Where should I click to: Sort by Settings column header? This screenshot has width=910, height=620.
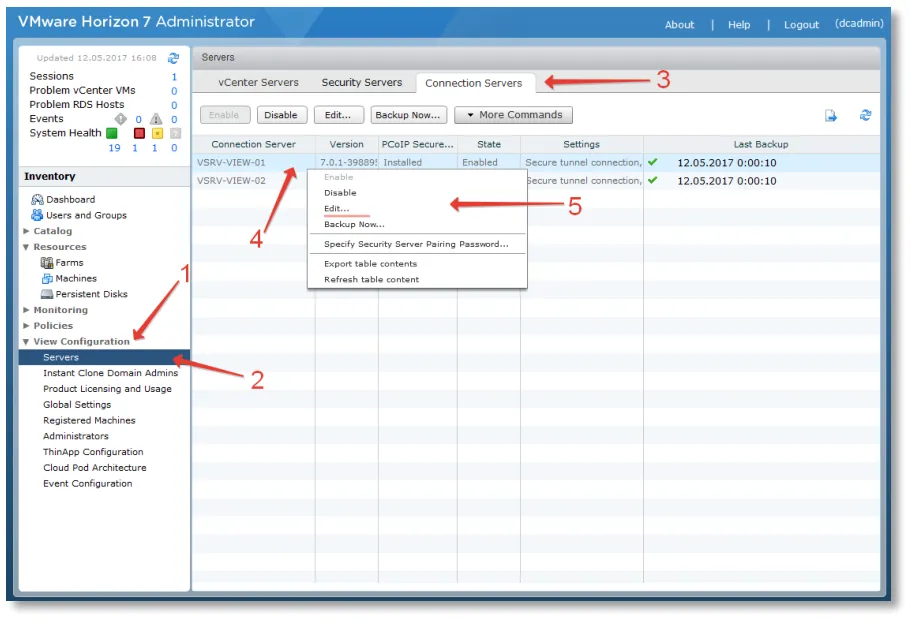[582, 144]
